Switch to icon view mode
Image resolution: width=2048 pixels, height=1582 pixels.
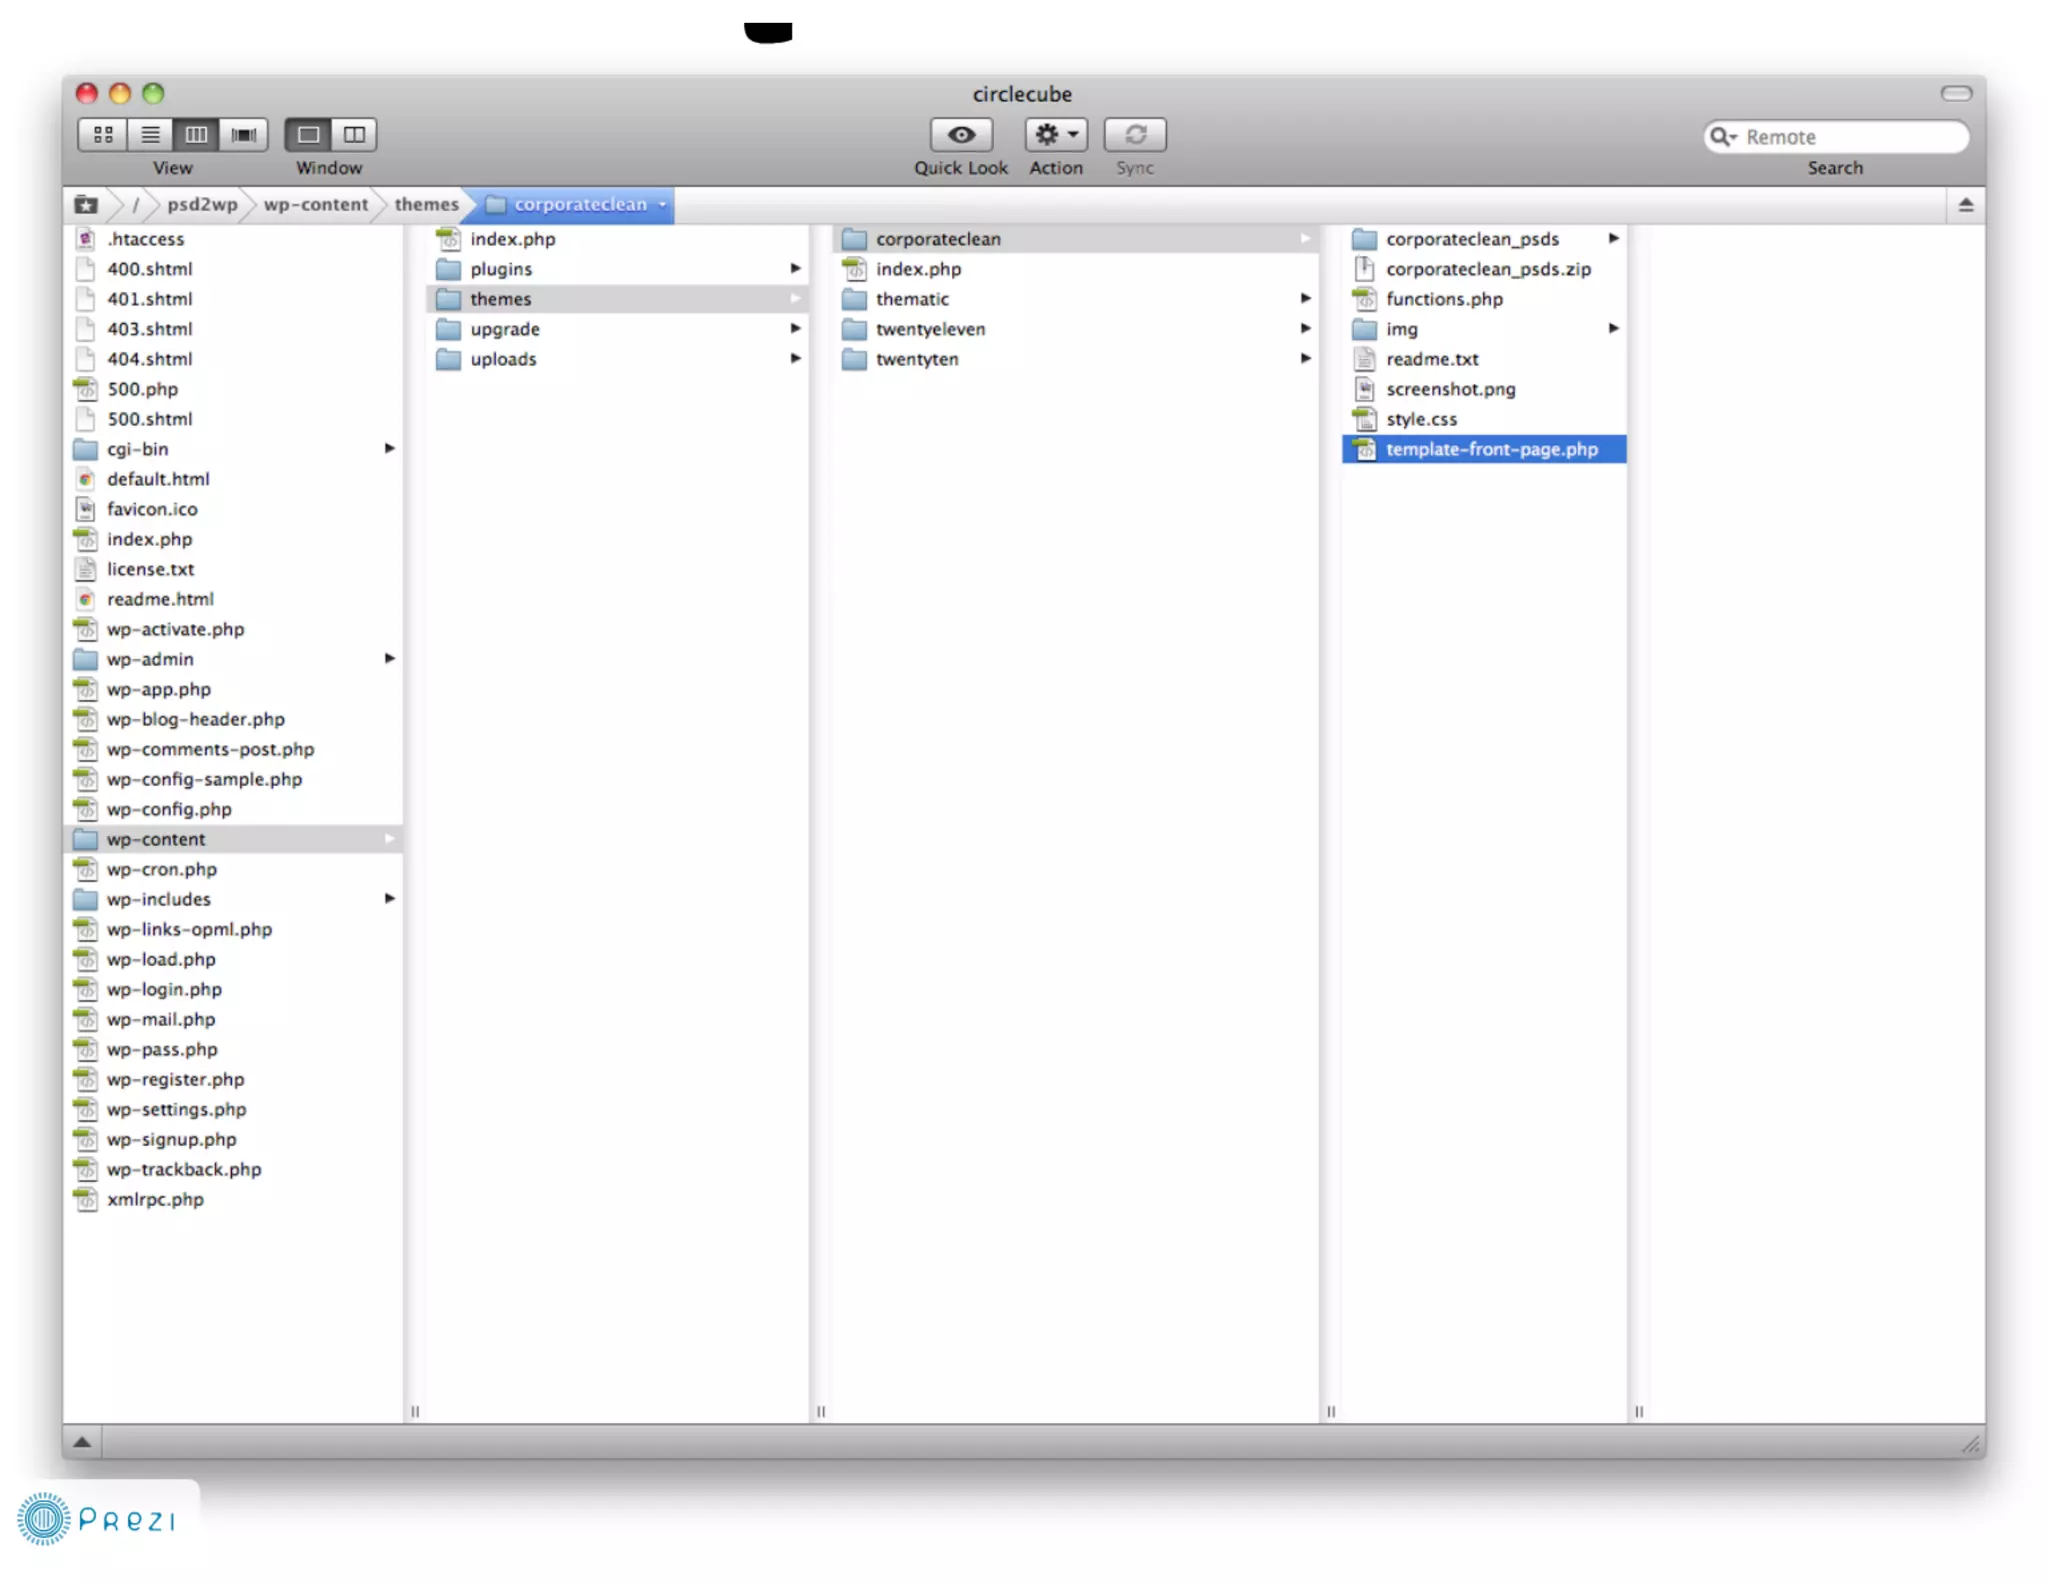[103, 134]
